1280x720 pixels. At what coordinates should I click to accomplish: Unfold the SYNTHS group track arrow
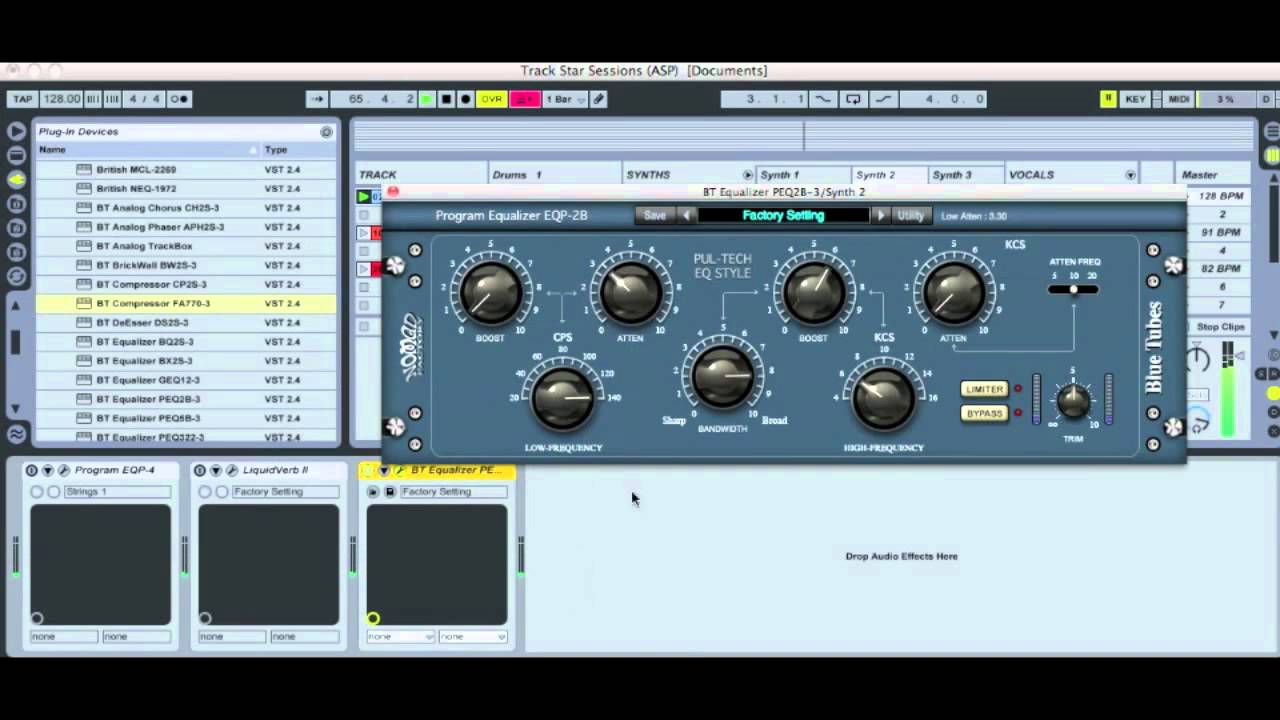(x=747, y=175)
